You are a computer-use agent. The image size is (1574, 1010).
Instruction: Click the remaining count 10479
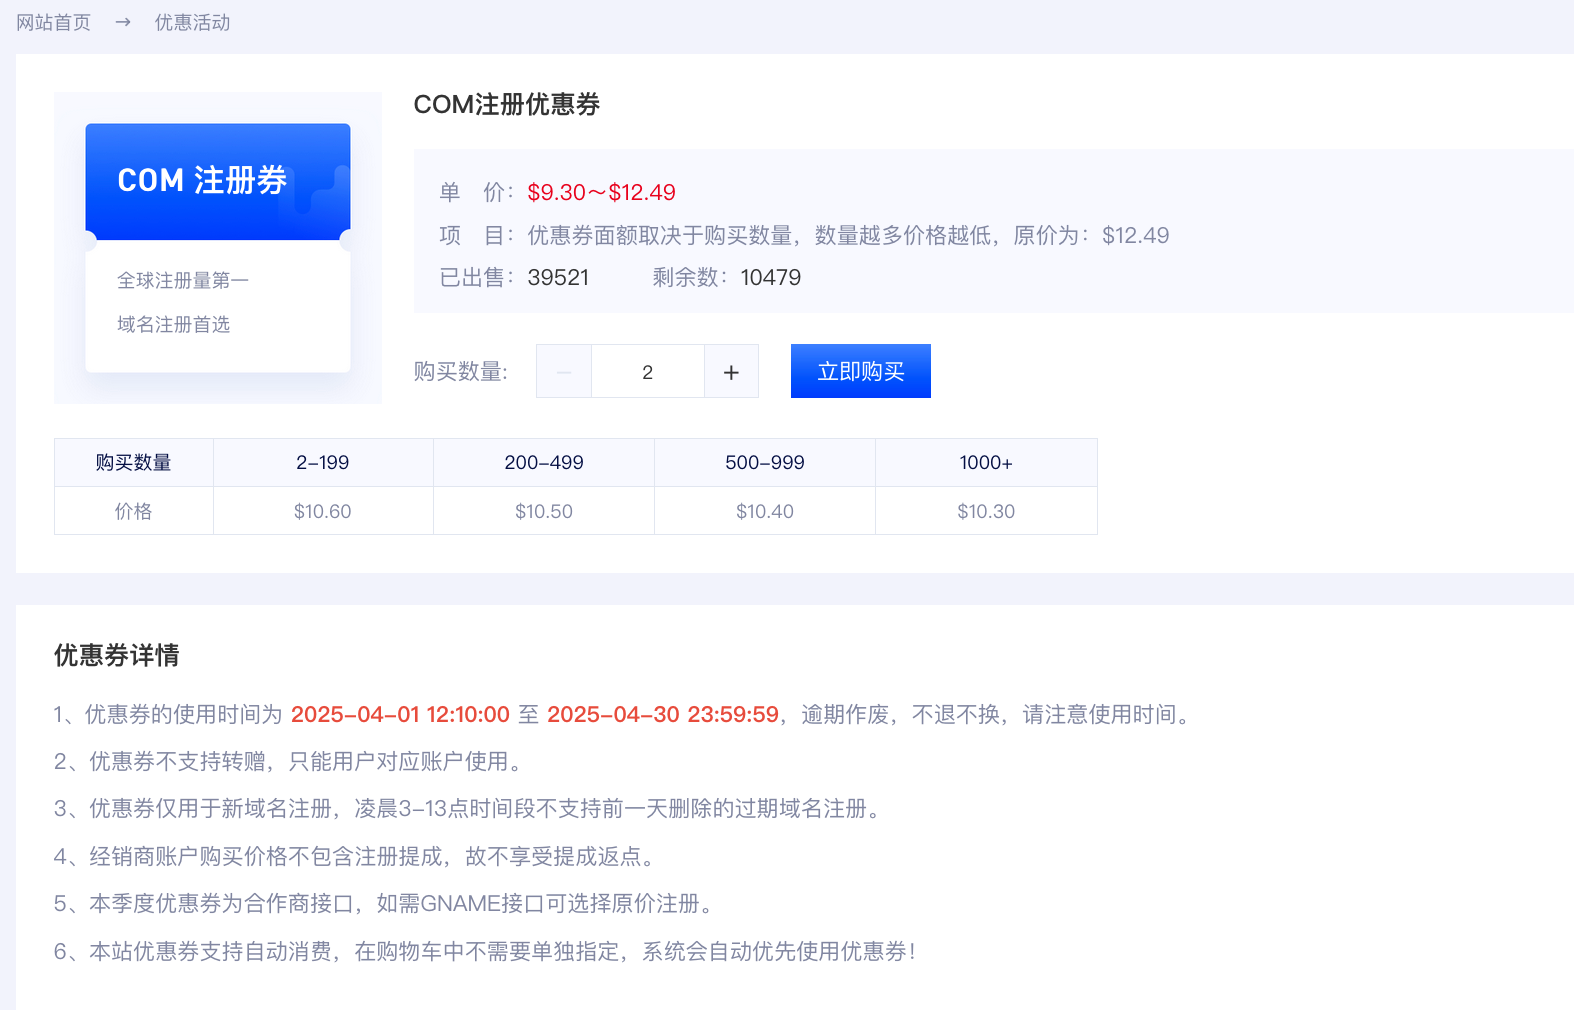[x=770, y=277]
